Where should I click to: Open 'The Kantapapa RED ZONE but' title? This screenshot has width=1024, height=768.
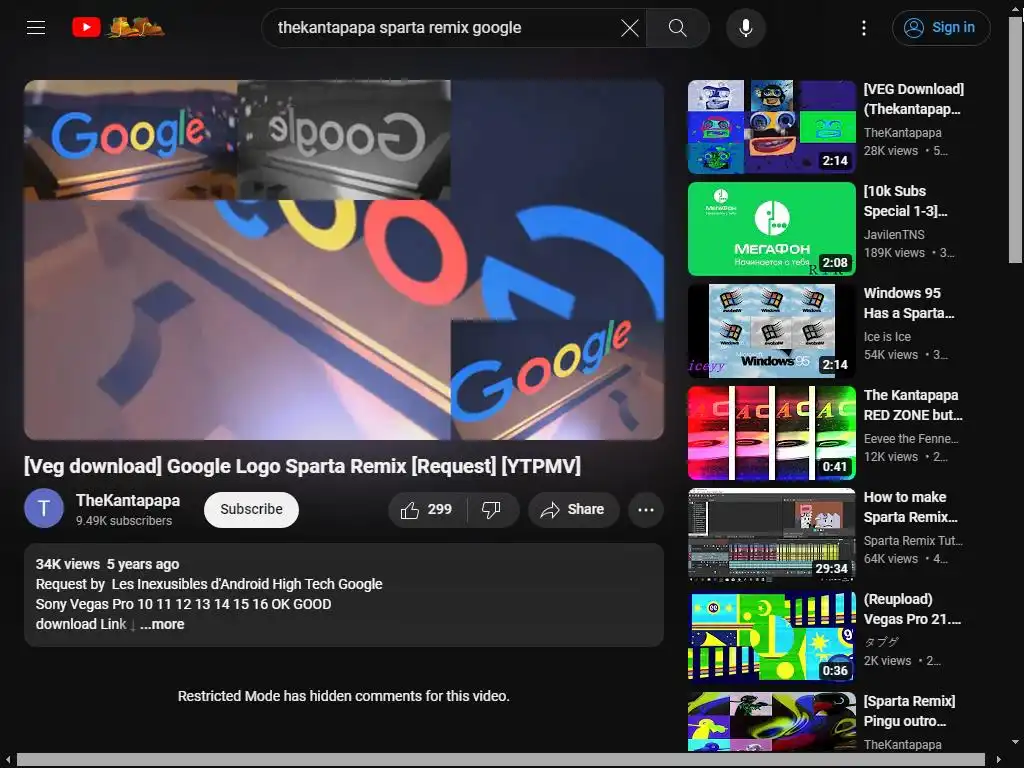pyautogui.click(x=913, y=405)
